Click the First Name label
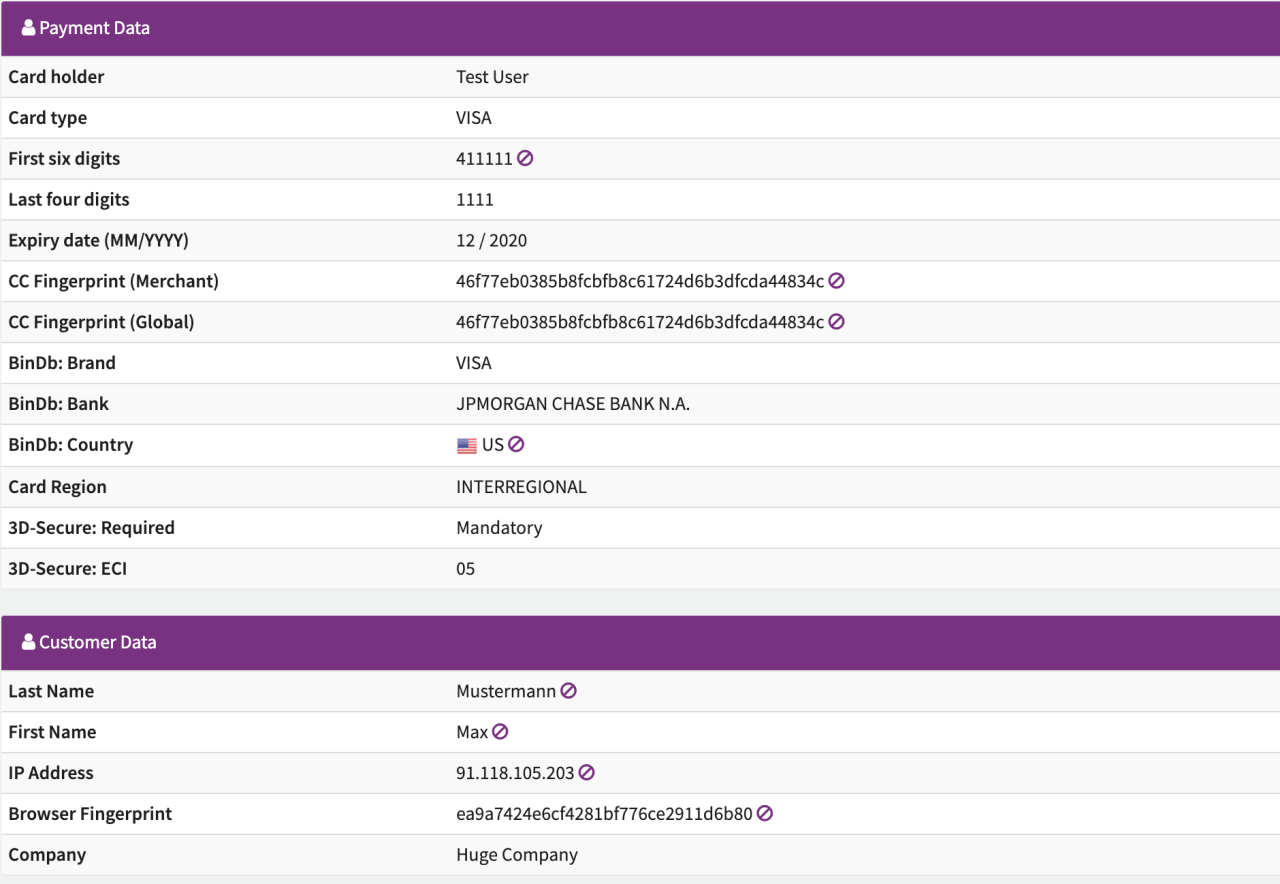Image resolution: width=1280 pixels, height=884 pixels. [52, 732]
